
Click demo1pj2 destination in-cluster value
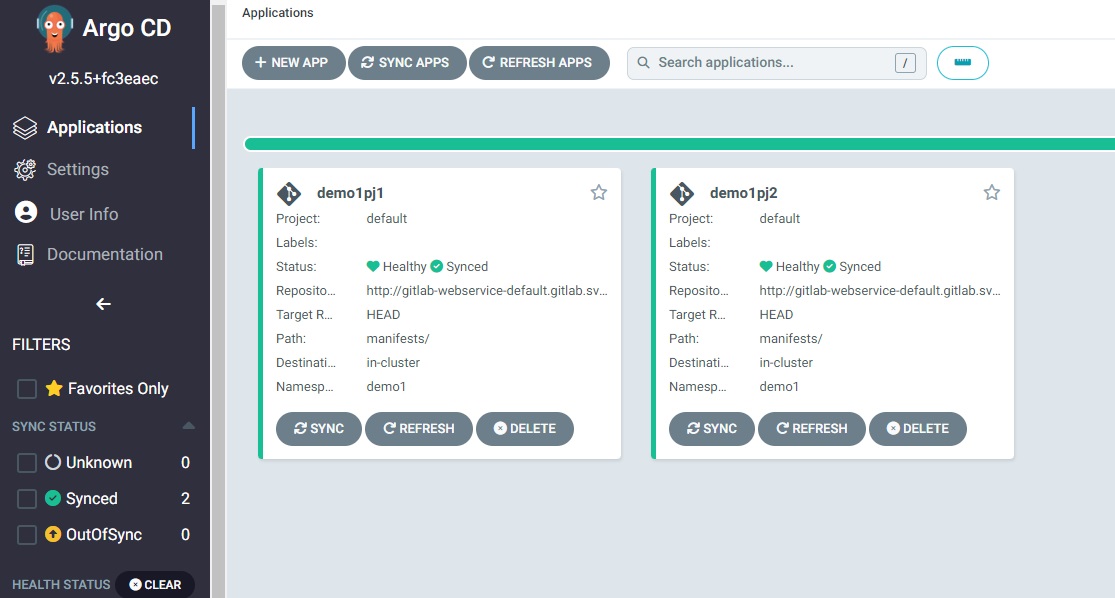(786, 363)
